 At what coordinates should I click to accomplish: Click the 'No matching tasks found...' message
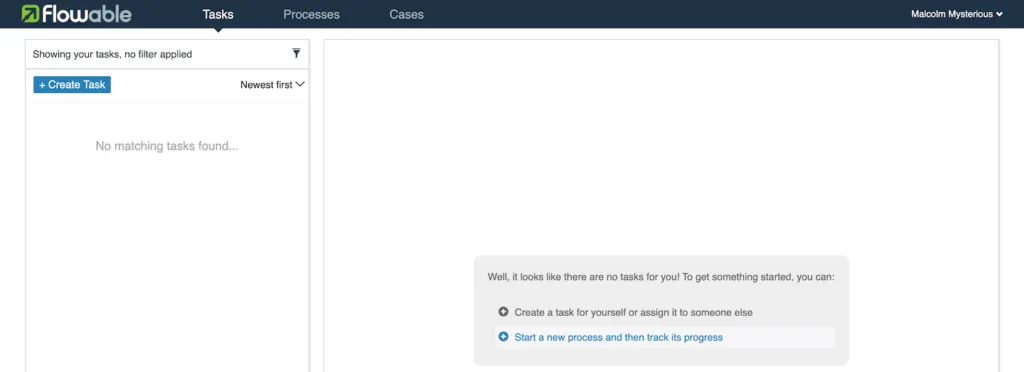[167, 146]
